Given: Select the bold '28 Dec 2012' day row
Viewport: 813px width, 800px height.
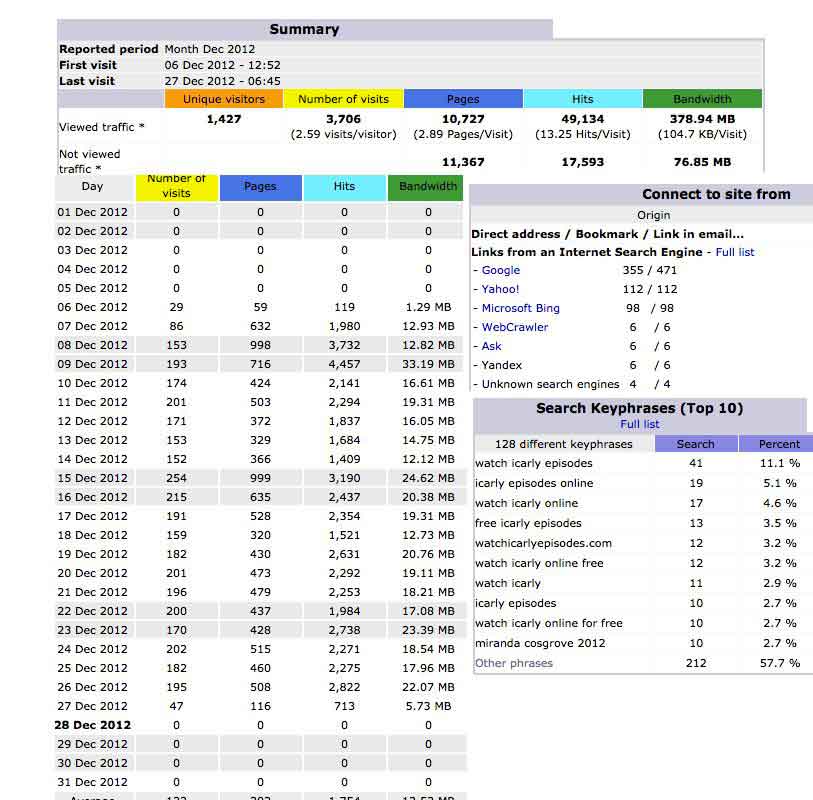Looking at the screenshot, I should (259, 725).
